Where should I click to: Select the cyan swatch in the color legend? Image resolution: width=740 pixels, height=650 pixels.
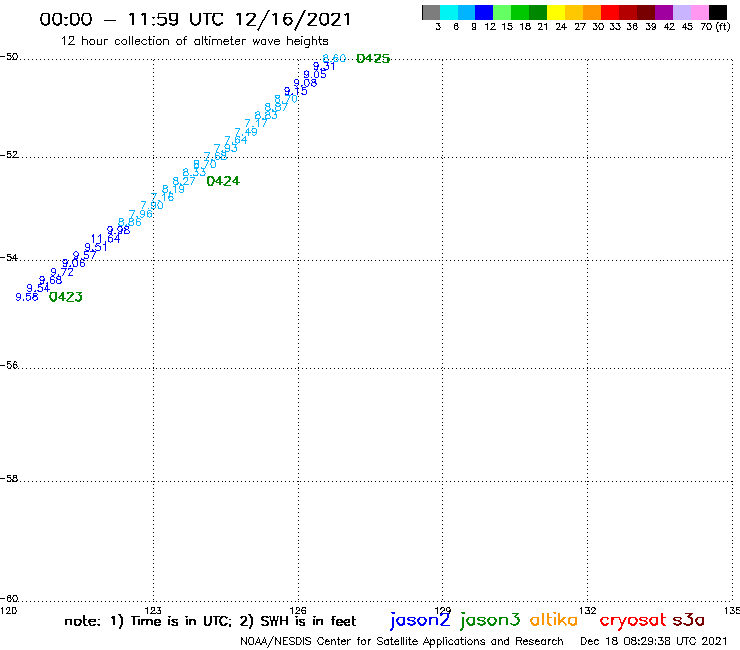449,12
